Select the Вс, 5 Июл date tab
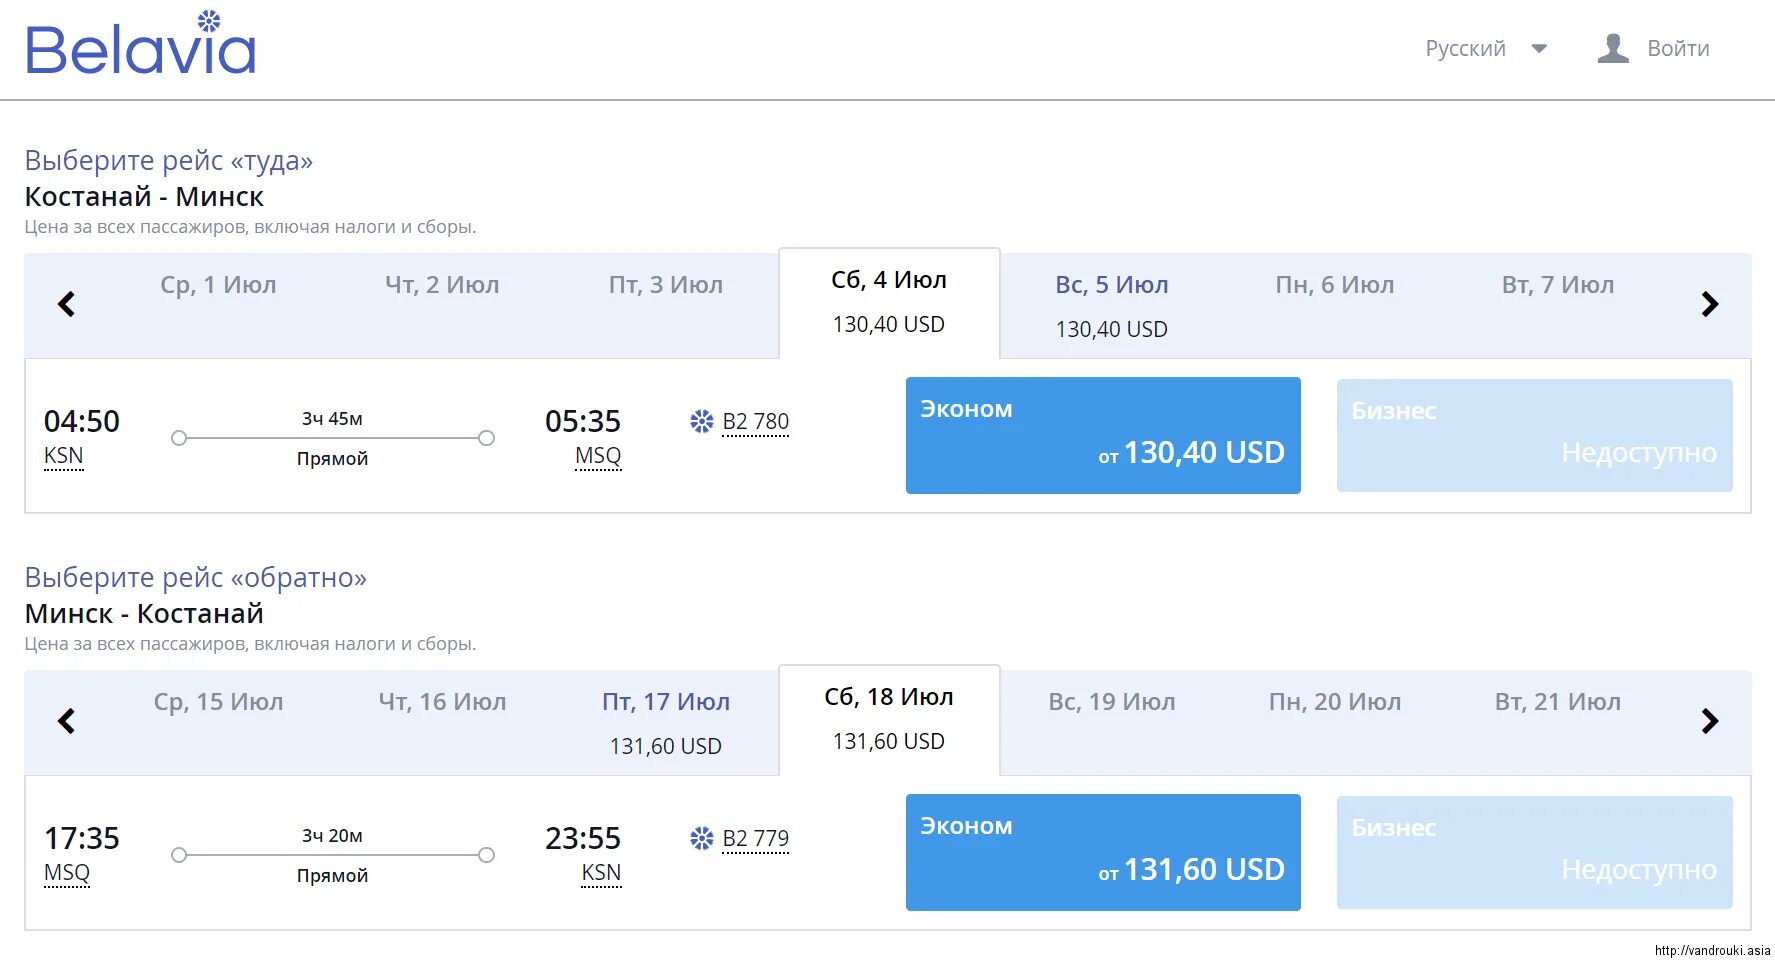The width and height of the screenshot is (1775, 963). (1111, 305)
